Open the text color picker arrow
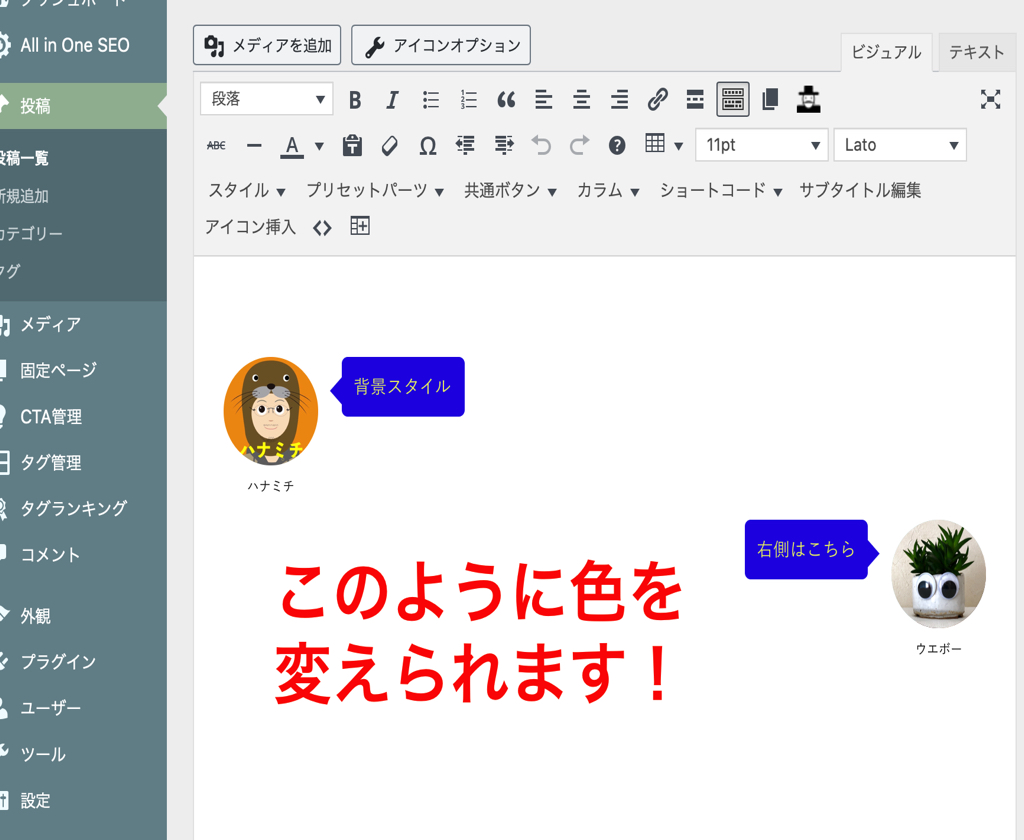Viewport: 1024px width, 840px height. [319, 146]
